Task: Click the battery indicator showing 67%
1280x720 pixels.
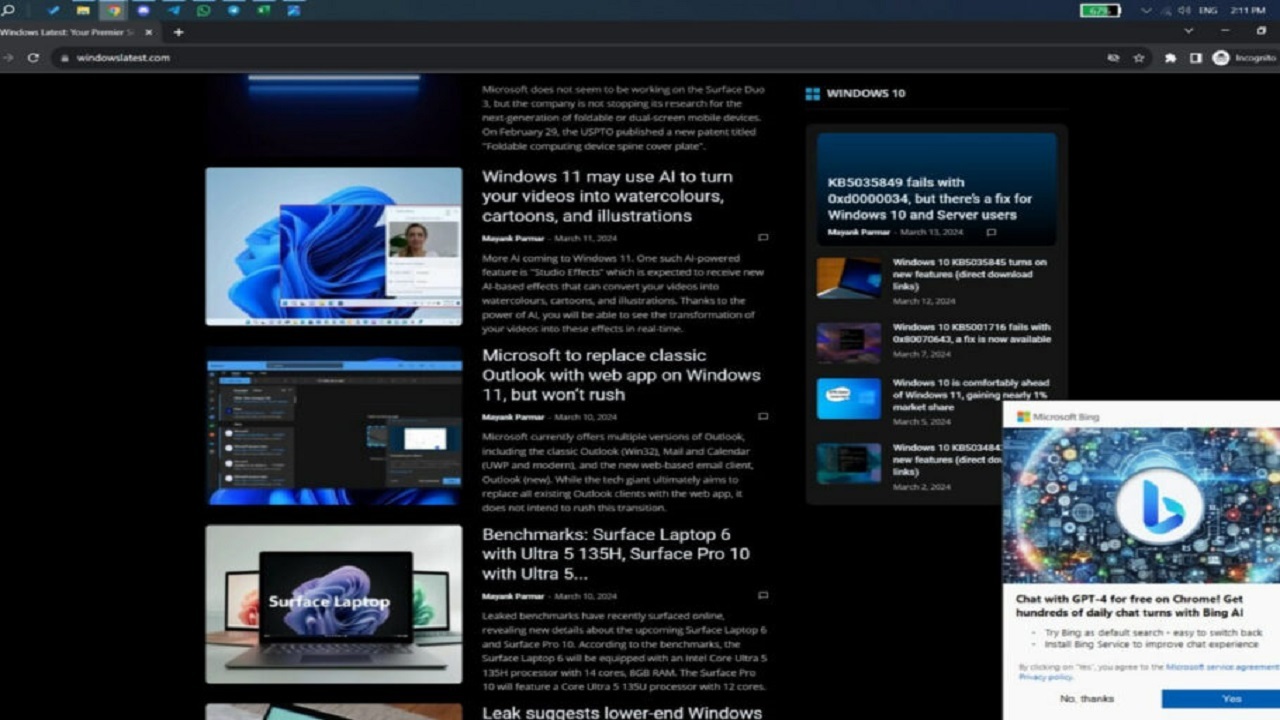Action: coord(1100,10)
